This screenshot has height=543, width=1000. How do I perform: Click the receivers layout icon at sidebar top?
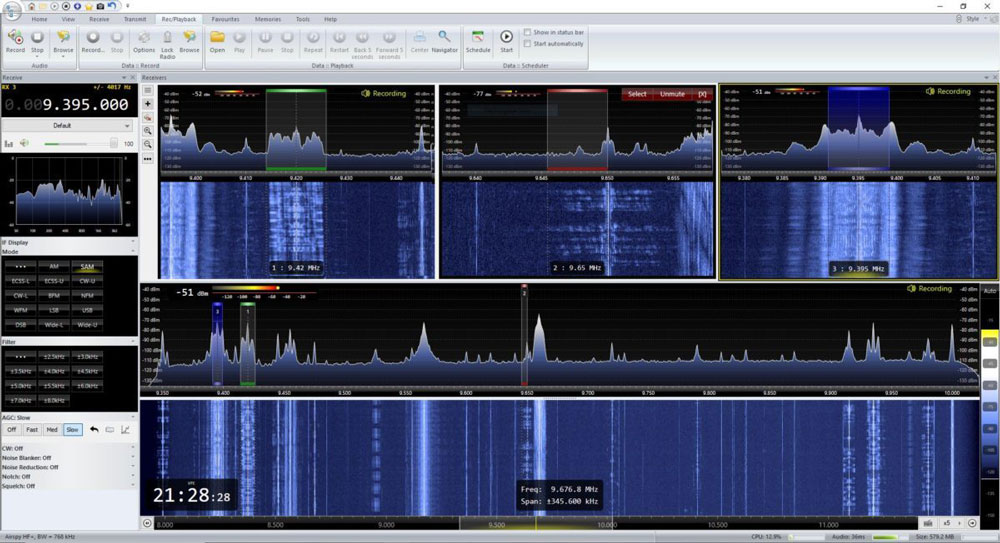147,90
